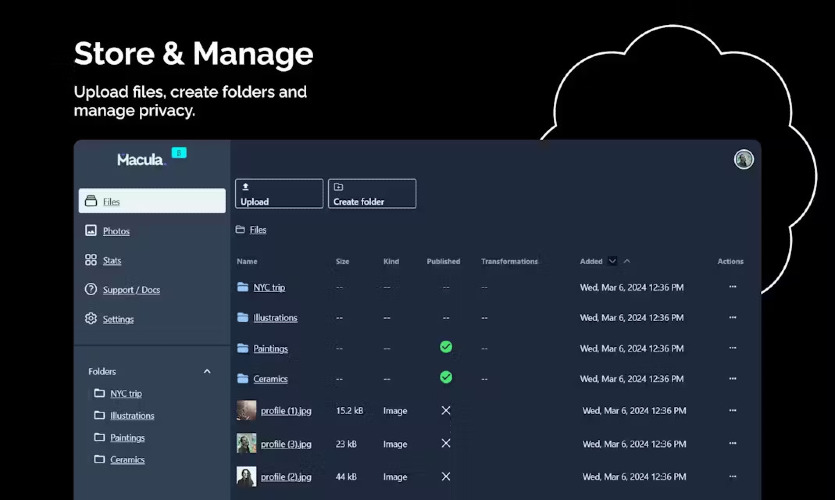The height and width of the screenshot is (500, 835).
Task: Open the Stats section in sidebar
Action: (112, 260)
